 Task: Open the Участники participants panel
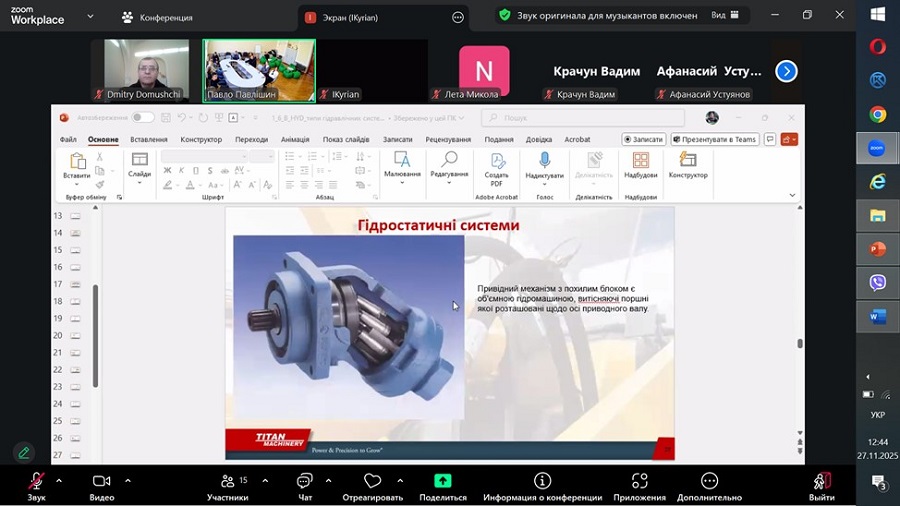pos(227,482)
